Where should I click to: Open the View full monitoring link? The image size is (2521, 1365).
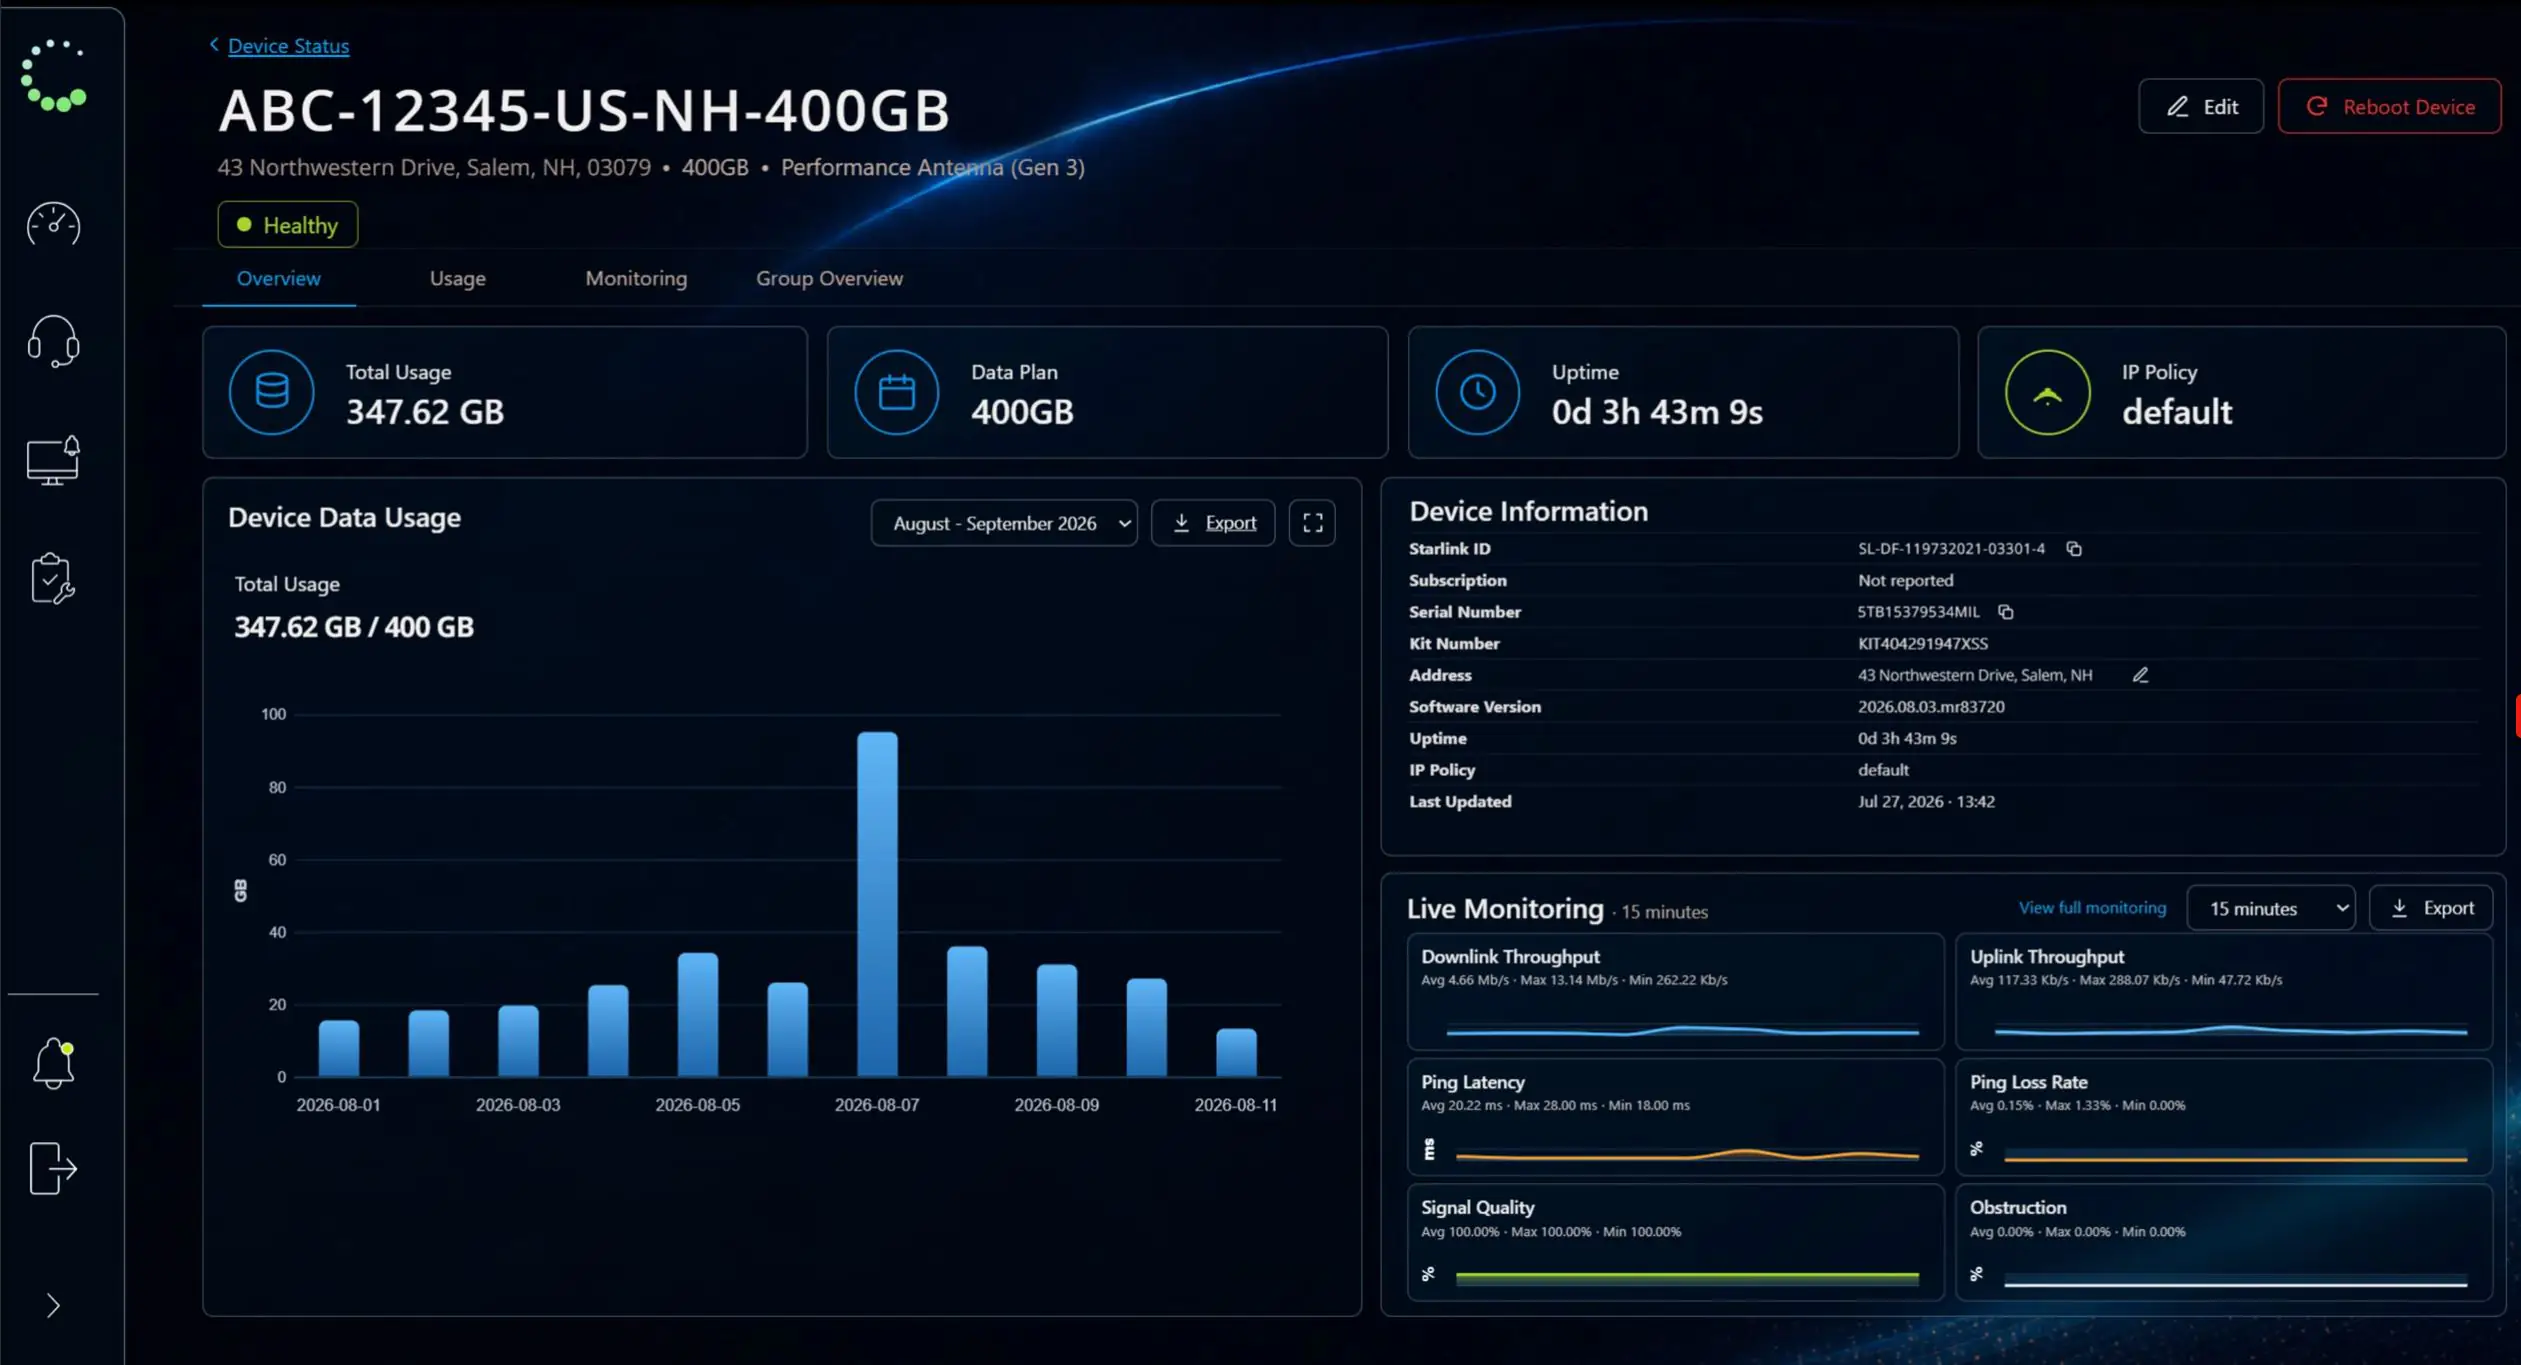pyautogui.click(x=2092, y=908)
